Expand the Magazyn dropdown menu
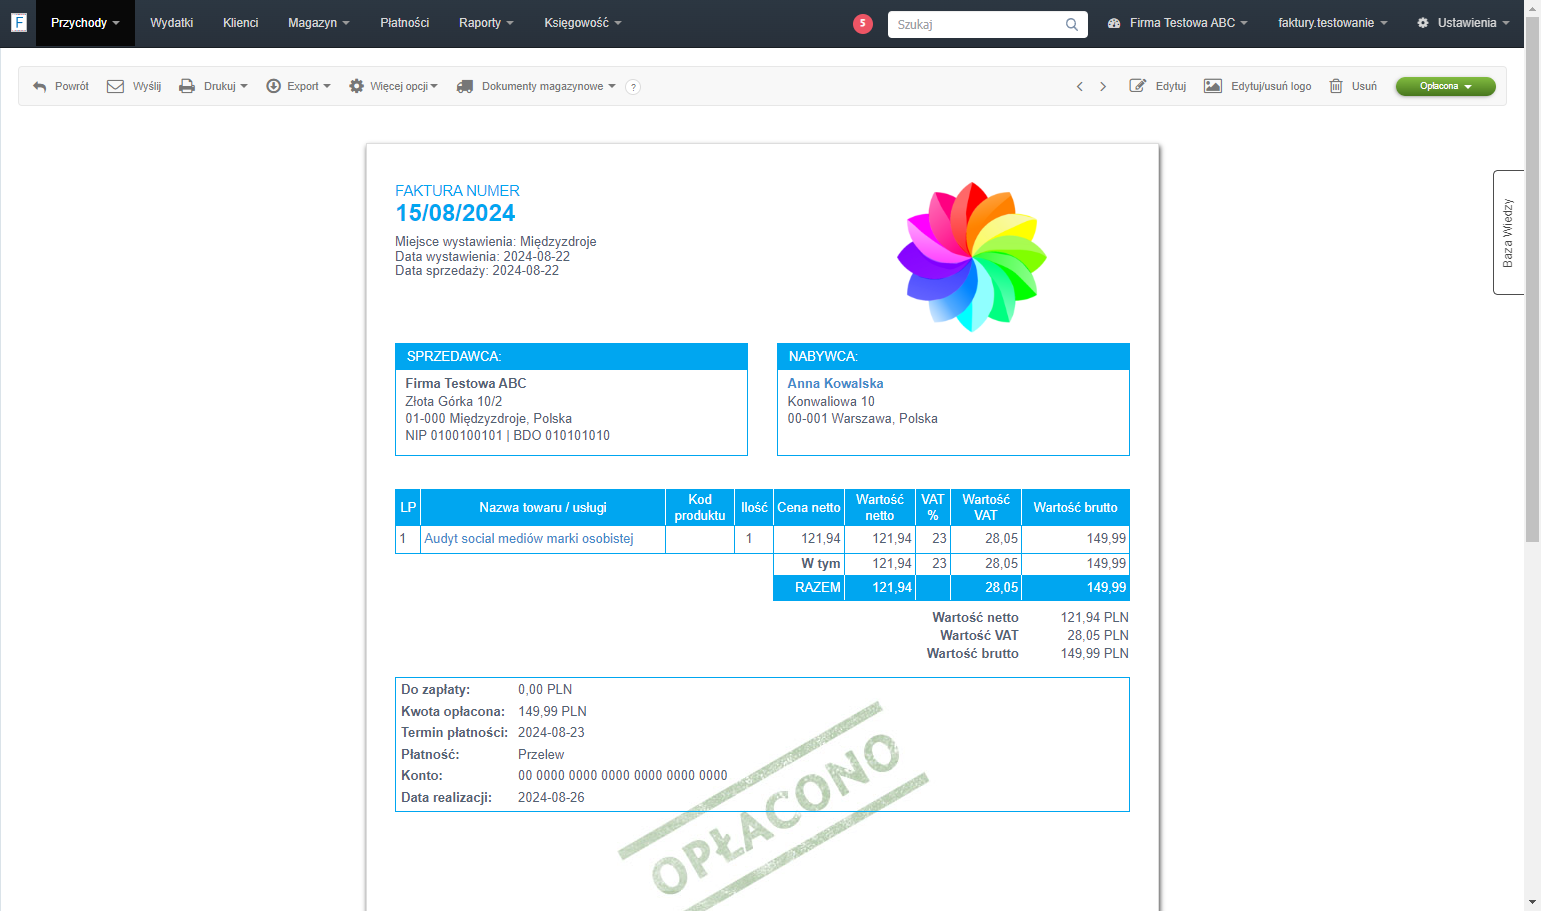This screenshot has width=1541, height=911. coord(319,23)
